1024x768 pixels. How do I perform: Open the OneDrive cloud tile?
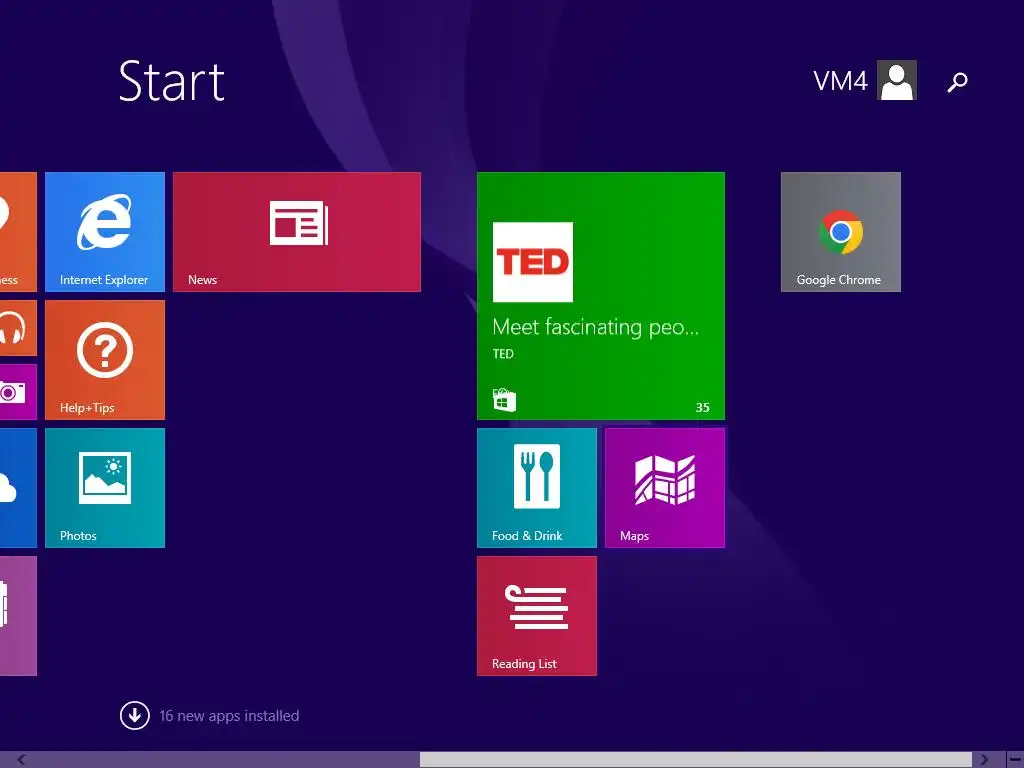18,488
